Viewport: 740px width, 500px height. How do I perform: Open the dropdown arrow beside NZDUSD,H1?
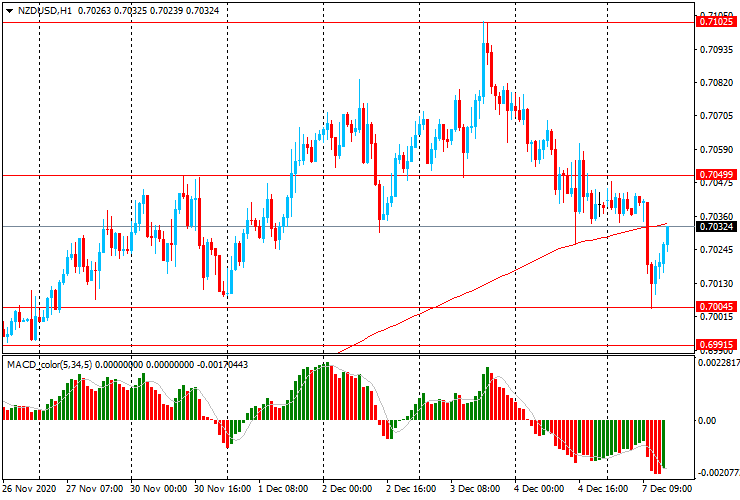7,10
